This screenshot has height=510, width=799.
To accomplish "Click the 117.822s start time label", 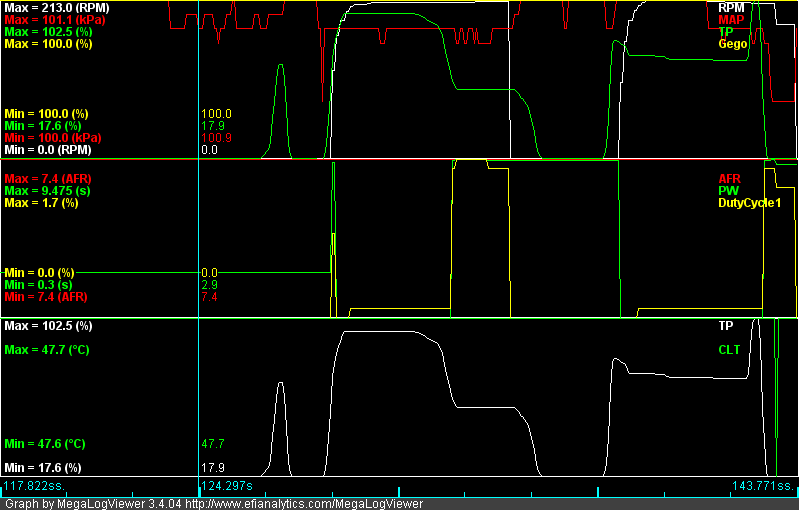I will tap(34, 486).
